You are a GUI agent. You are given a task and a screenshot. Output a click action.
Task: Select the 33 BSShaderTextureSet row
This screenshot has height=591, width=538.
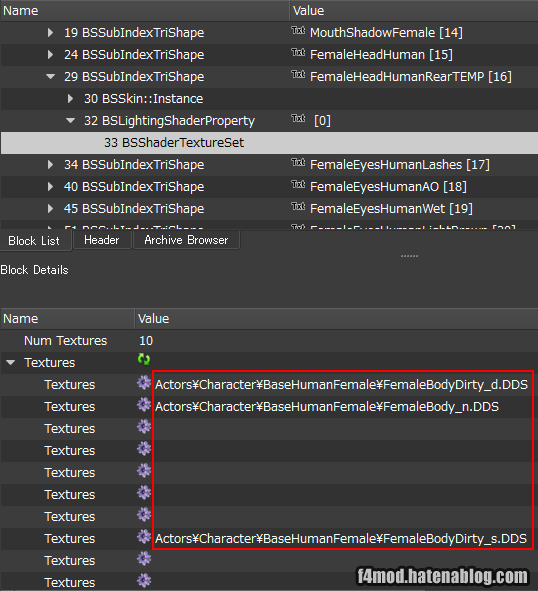point(269,143)
